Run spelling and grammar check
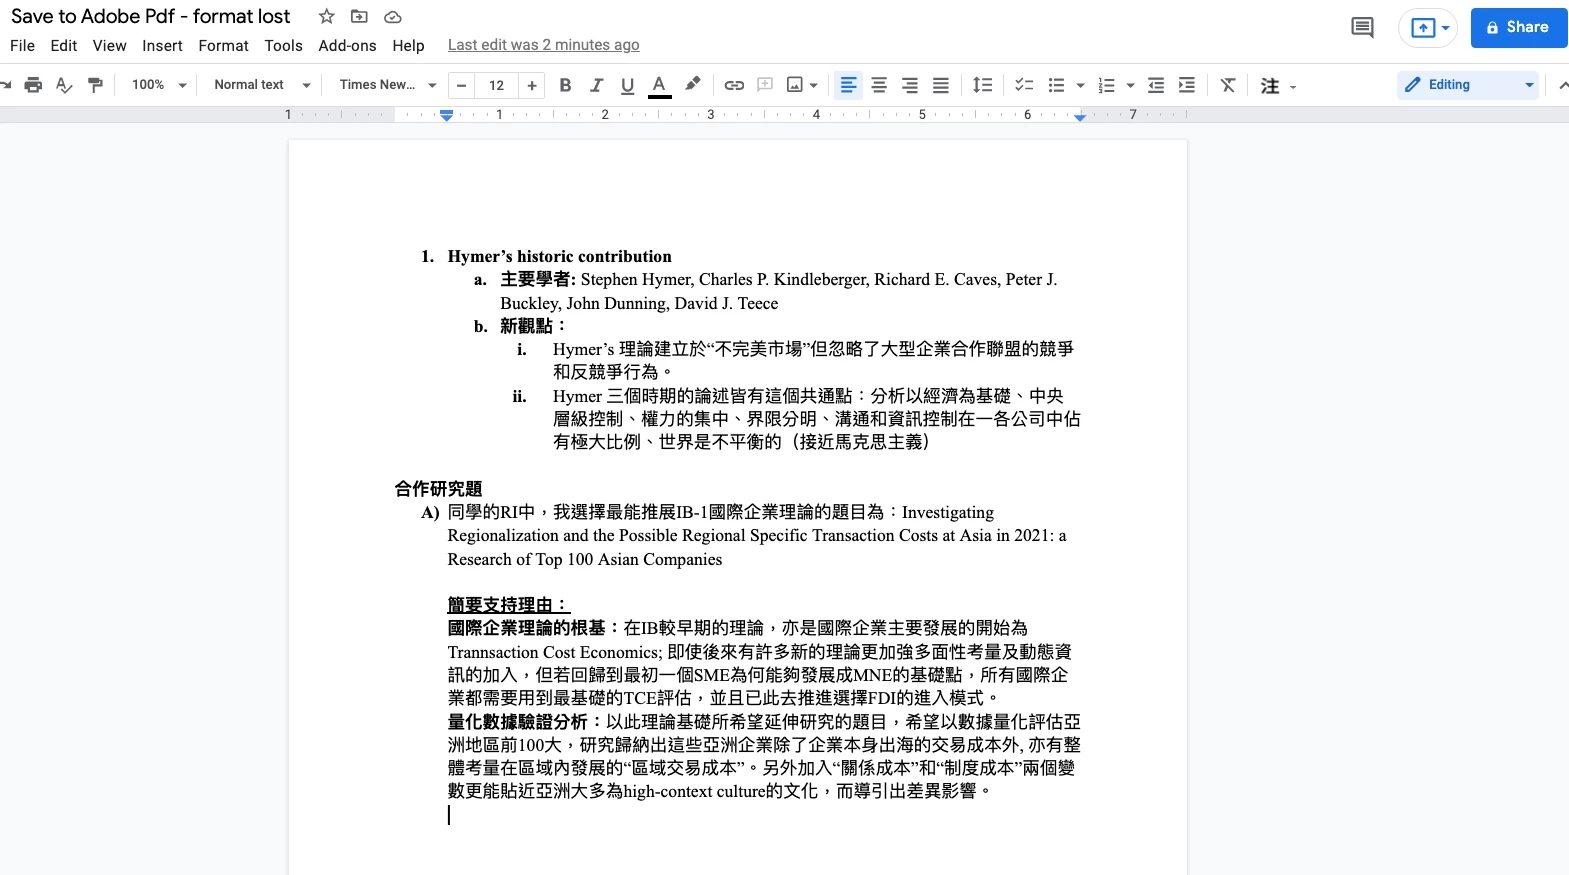This screenshot has height=875, width=1569. 64,85
